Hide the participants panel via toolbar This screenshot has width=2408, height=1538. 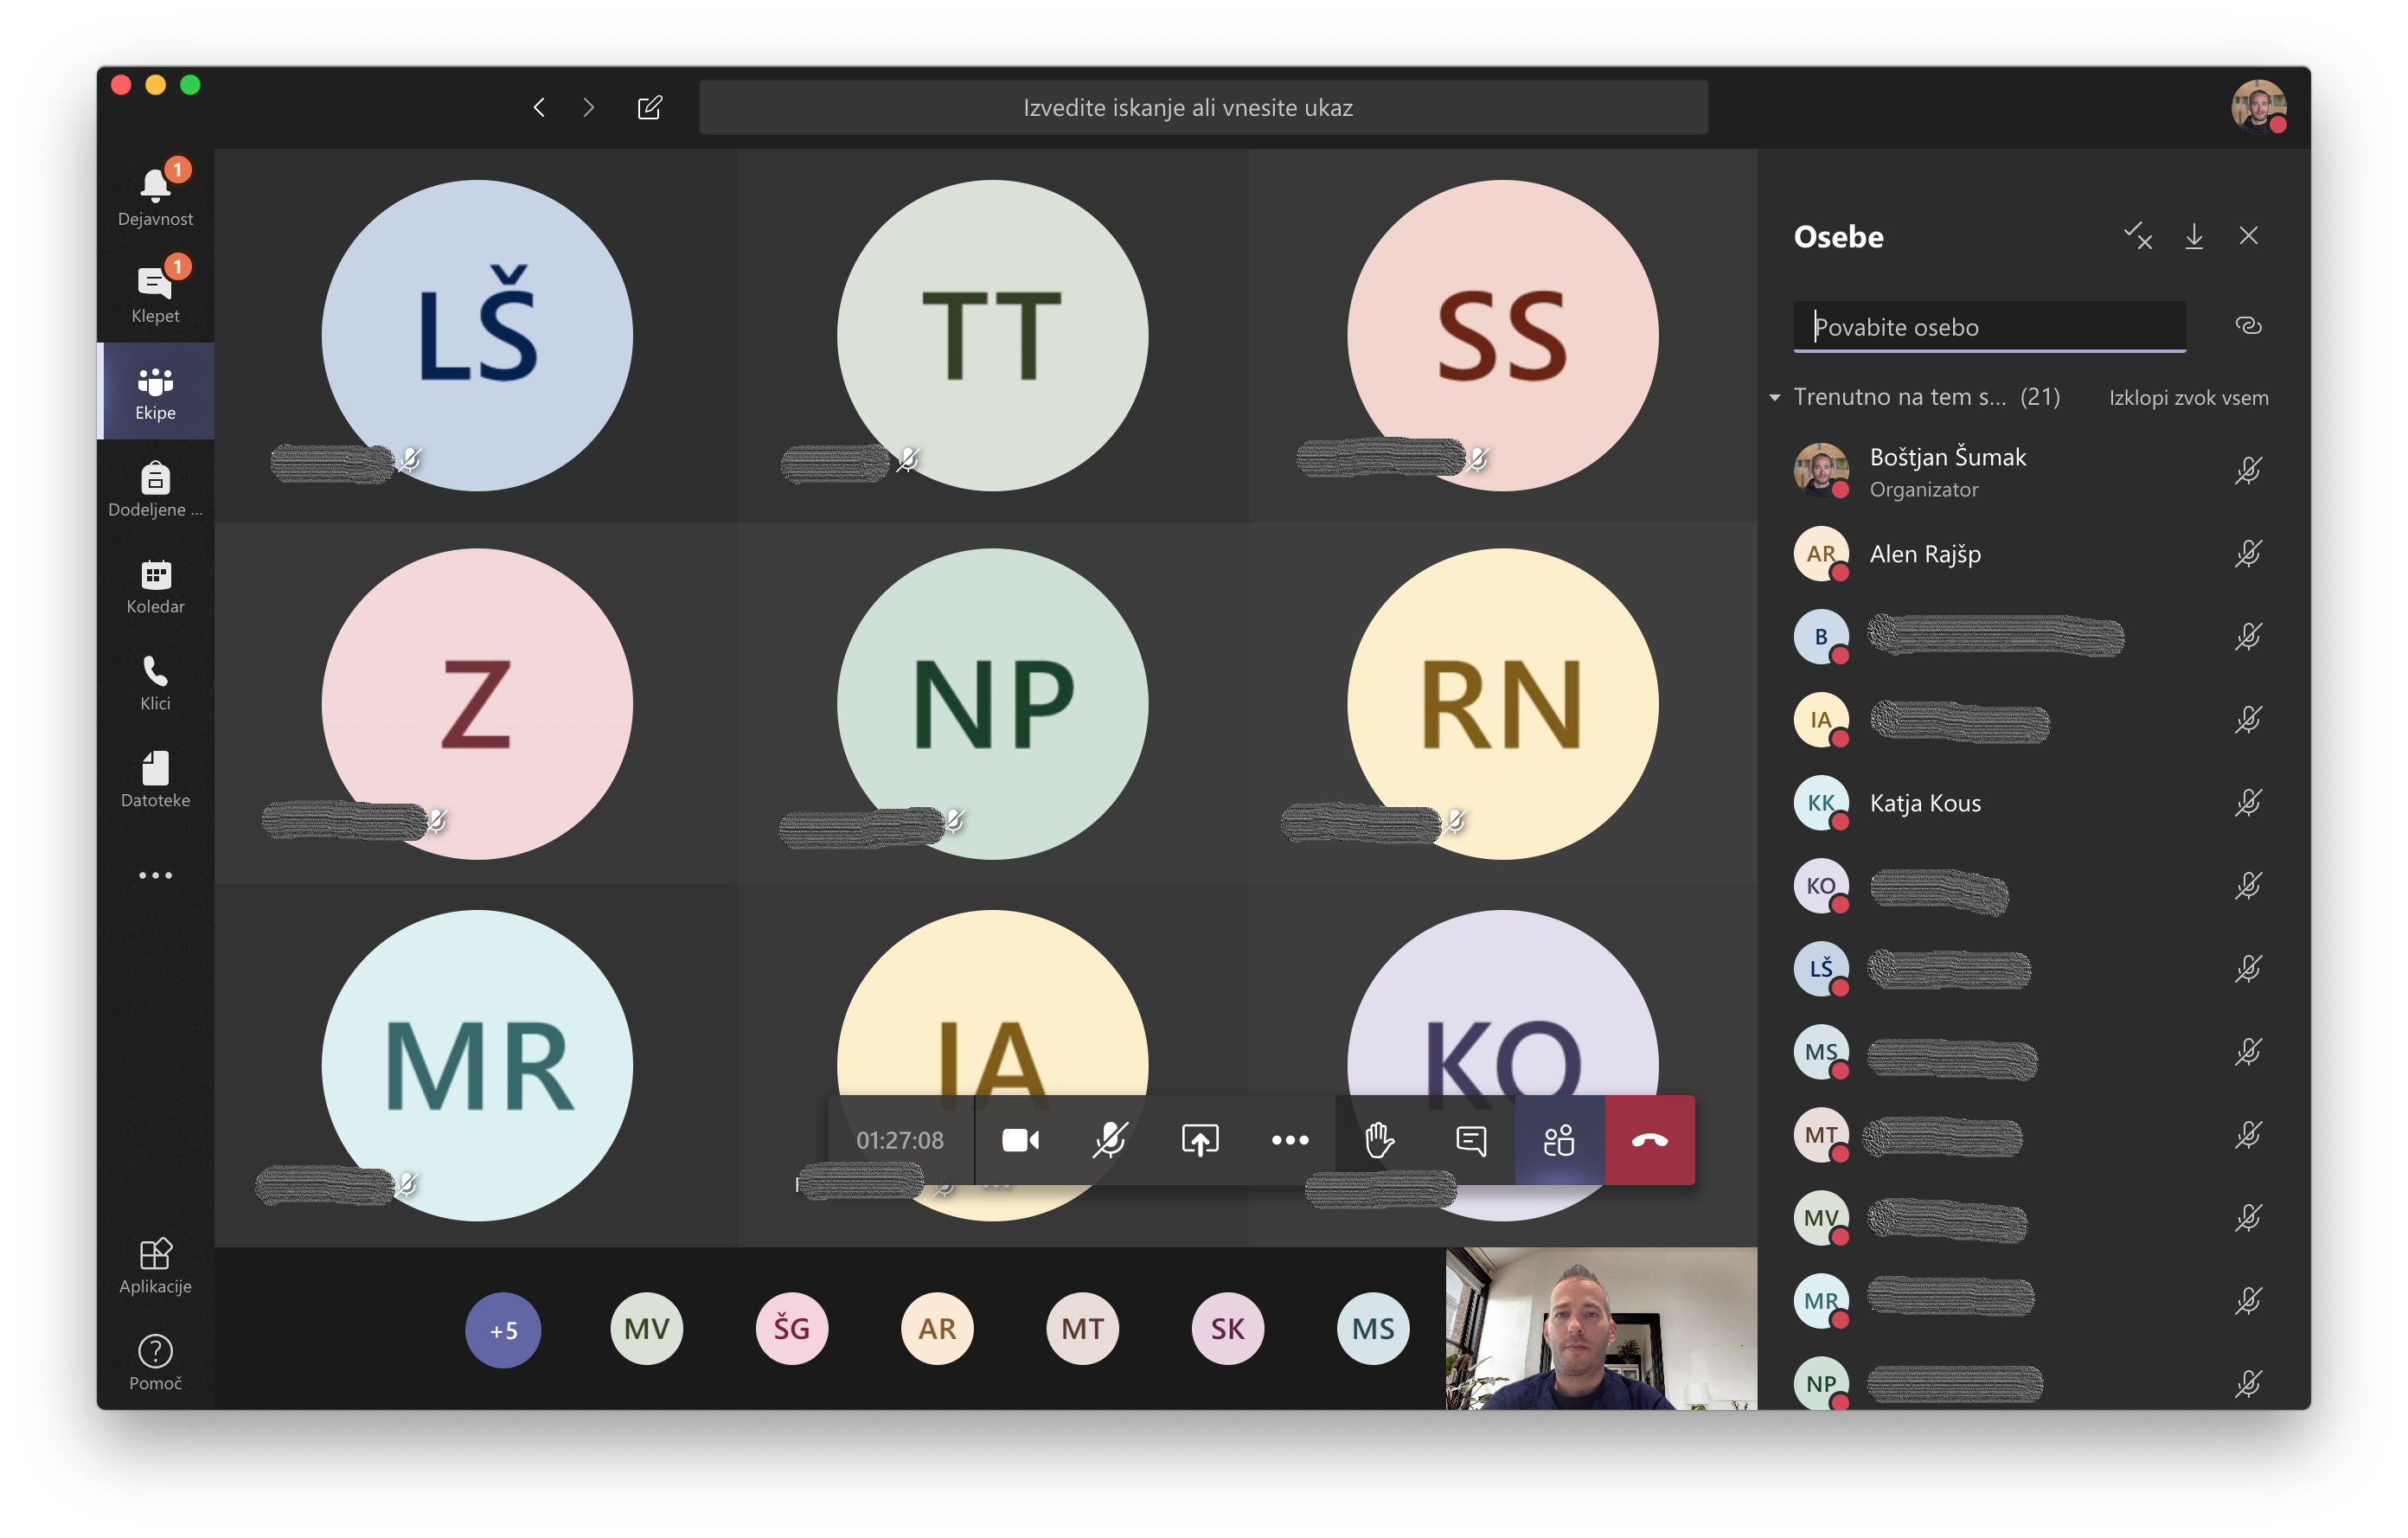coord(1558,1139)
